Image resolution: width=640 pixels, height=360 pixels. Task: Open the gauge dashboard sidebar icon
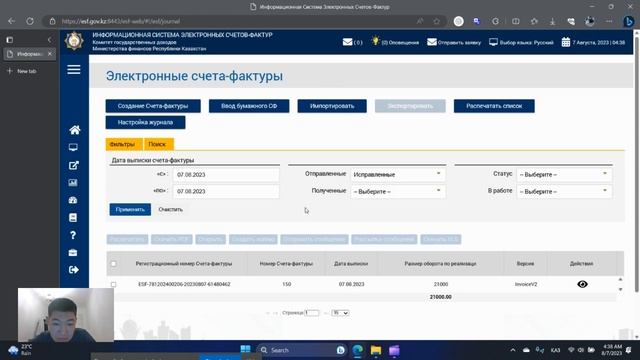point(73,200)
